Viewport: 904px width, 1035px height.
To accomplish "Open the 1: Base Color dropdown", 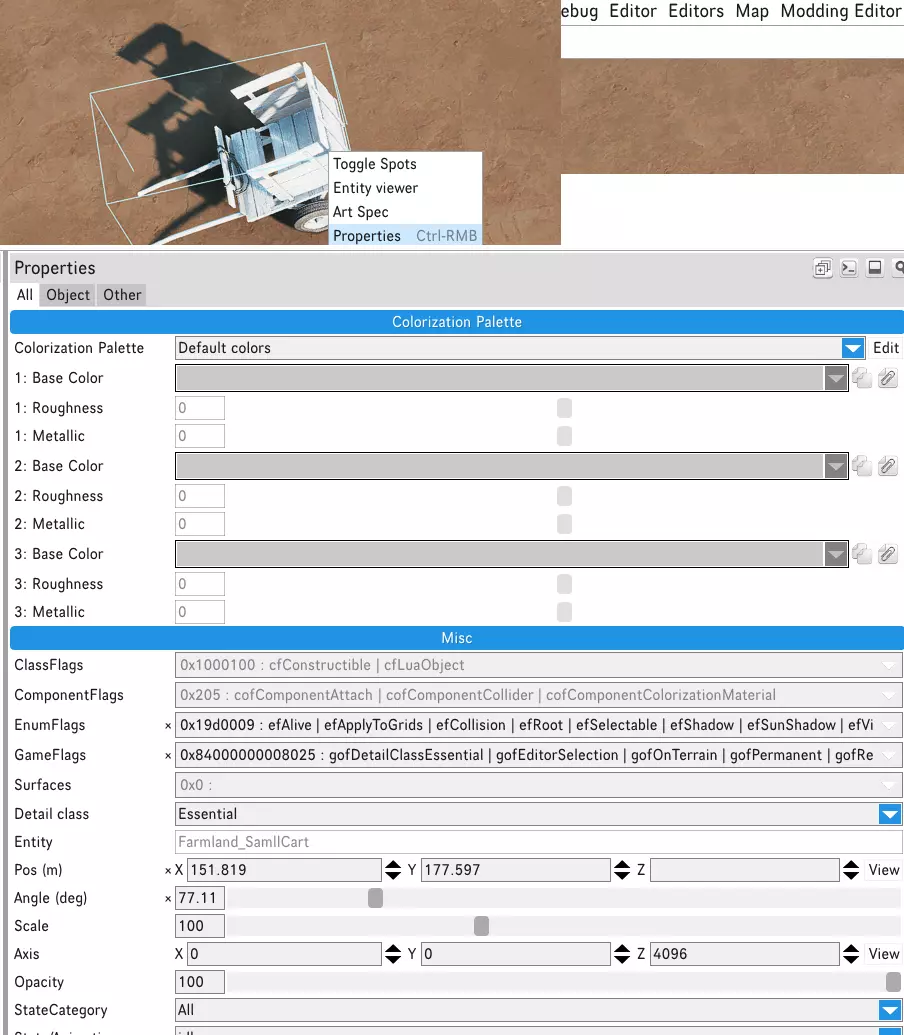I will click(836, 378).
